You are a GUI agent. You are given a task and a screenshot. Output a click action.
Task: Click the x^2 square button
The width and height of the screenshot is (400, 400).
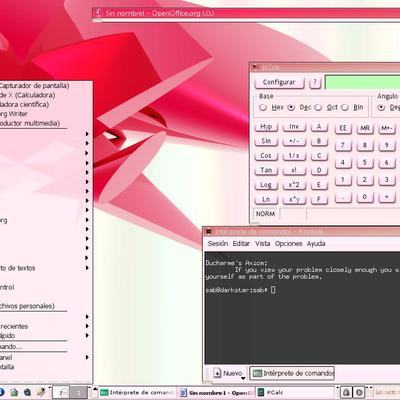tap(294, 185)
